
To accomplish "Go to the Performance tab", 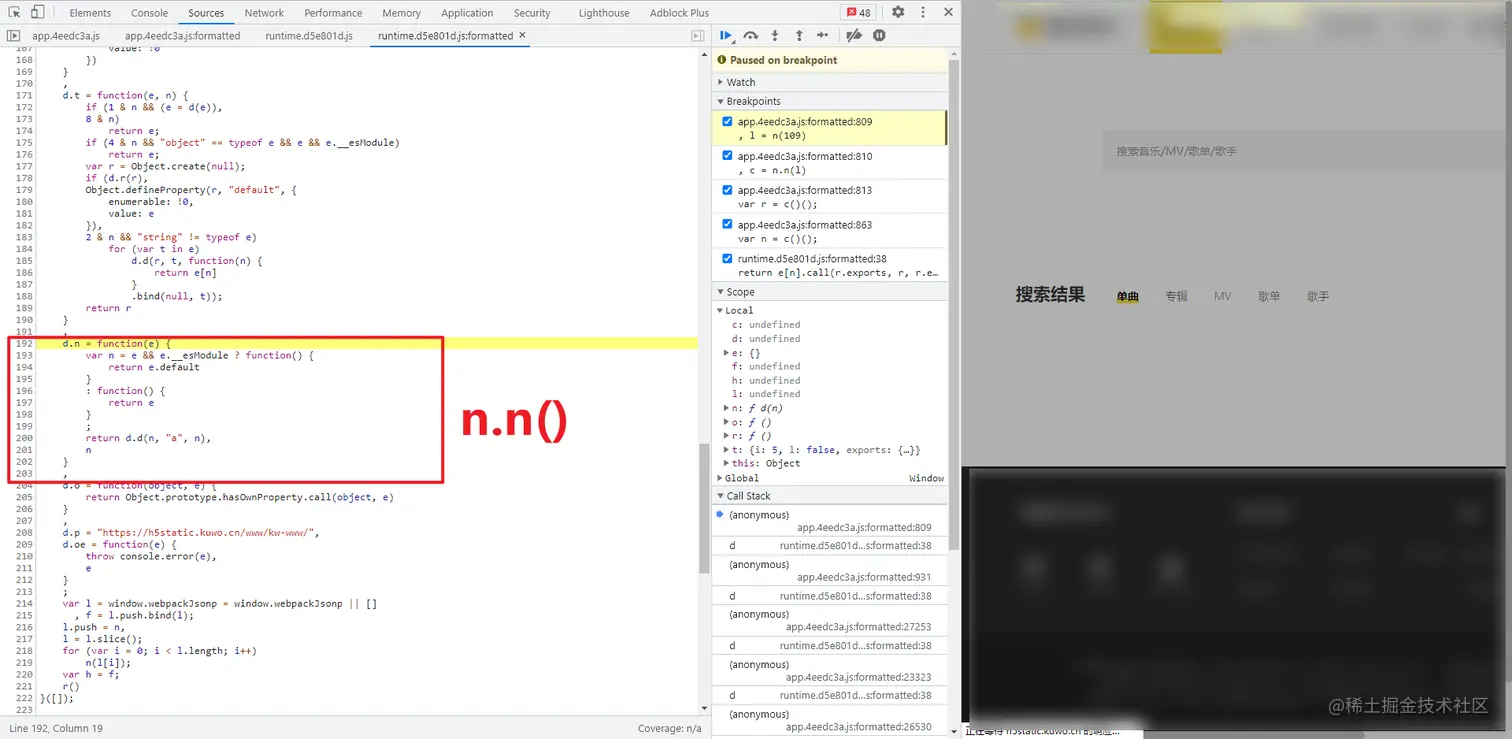I will (x=333, y=13).
